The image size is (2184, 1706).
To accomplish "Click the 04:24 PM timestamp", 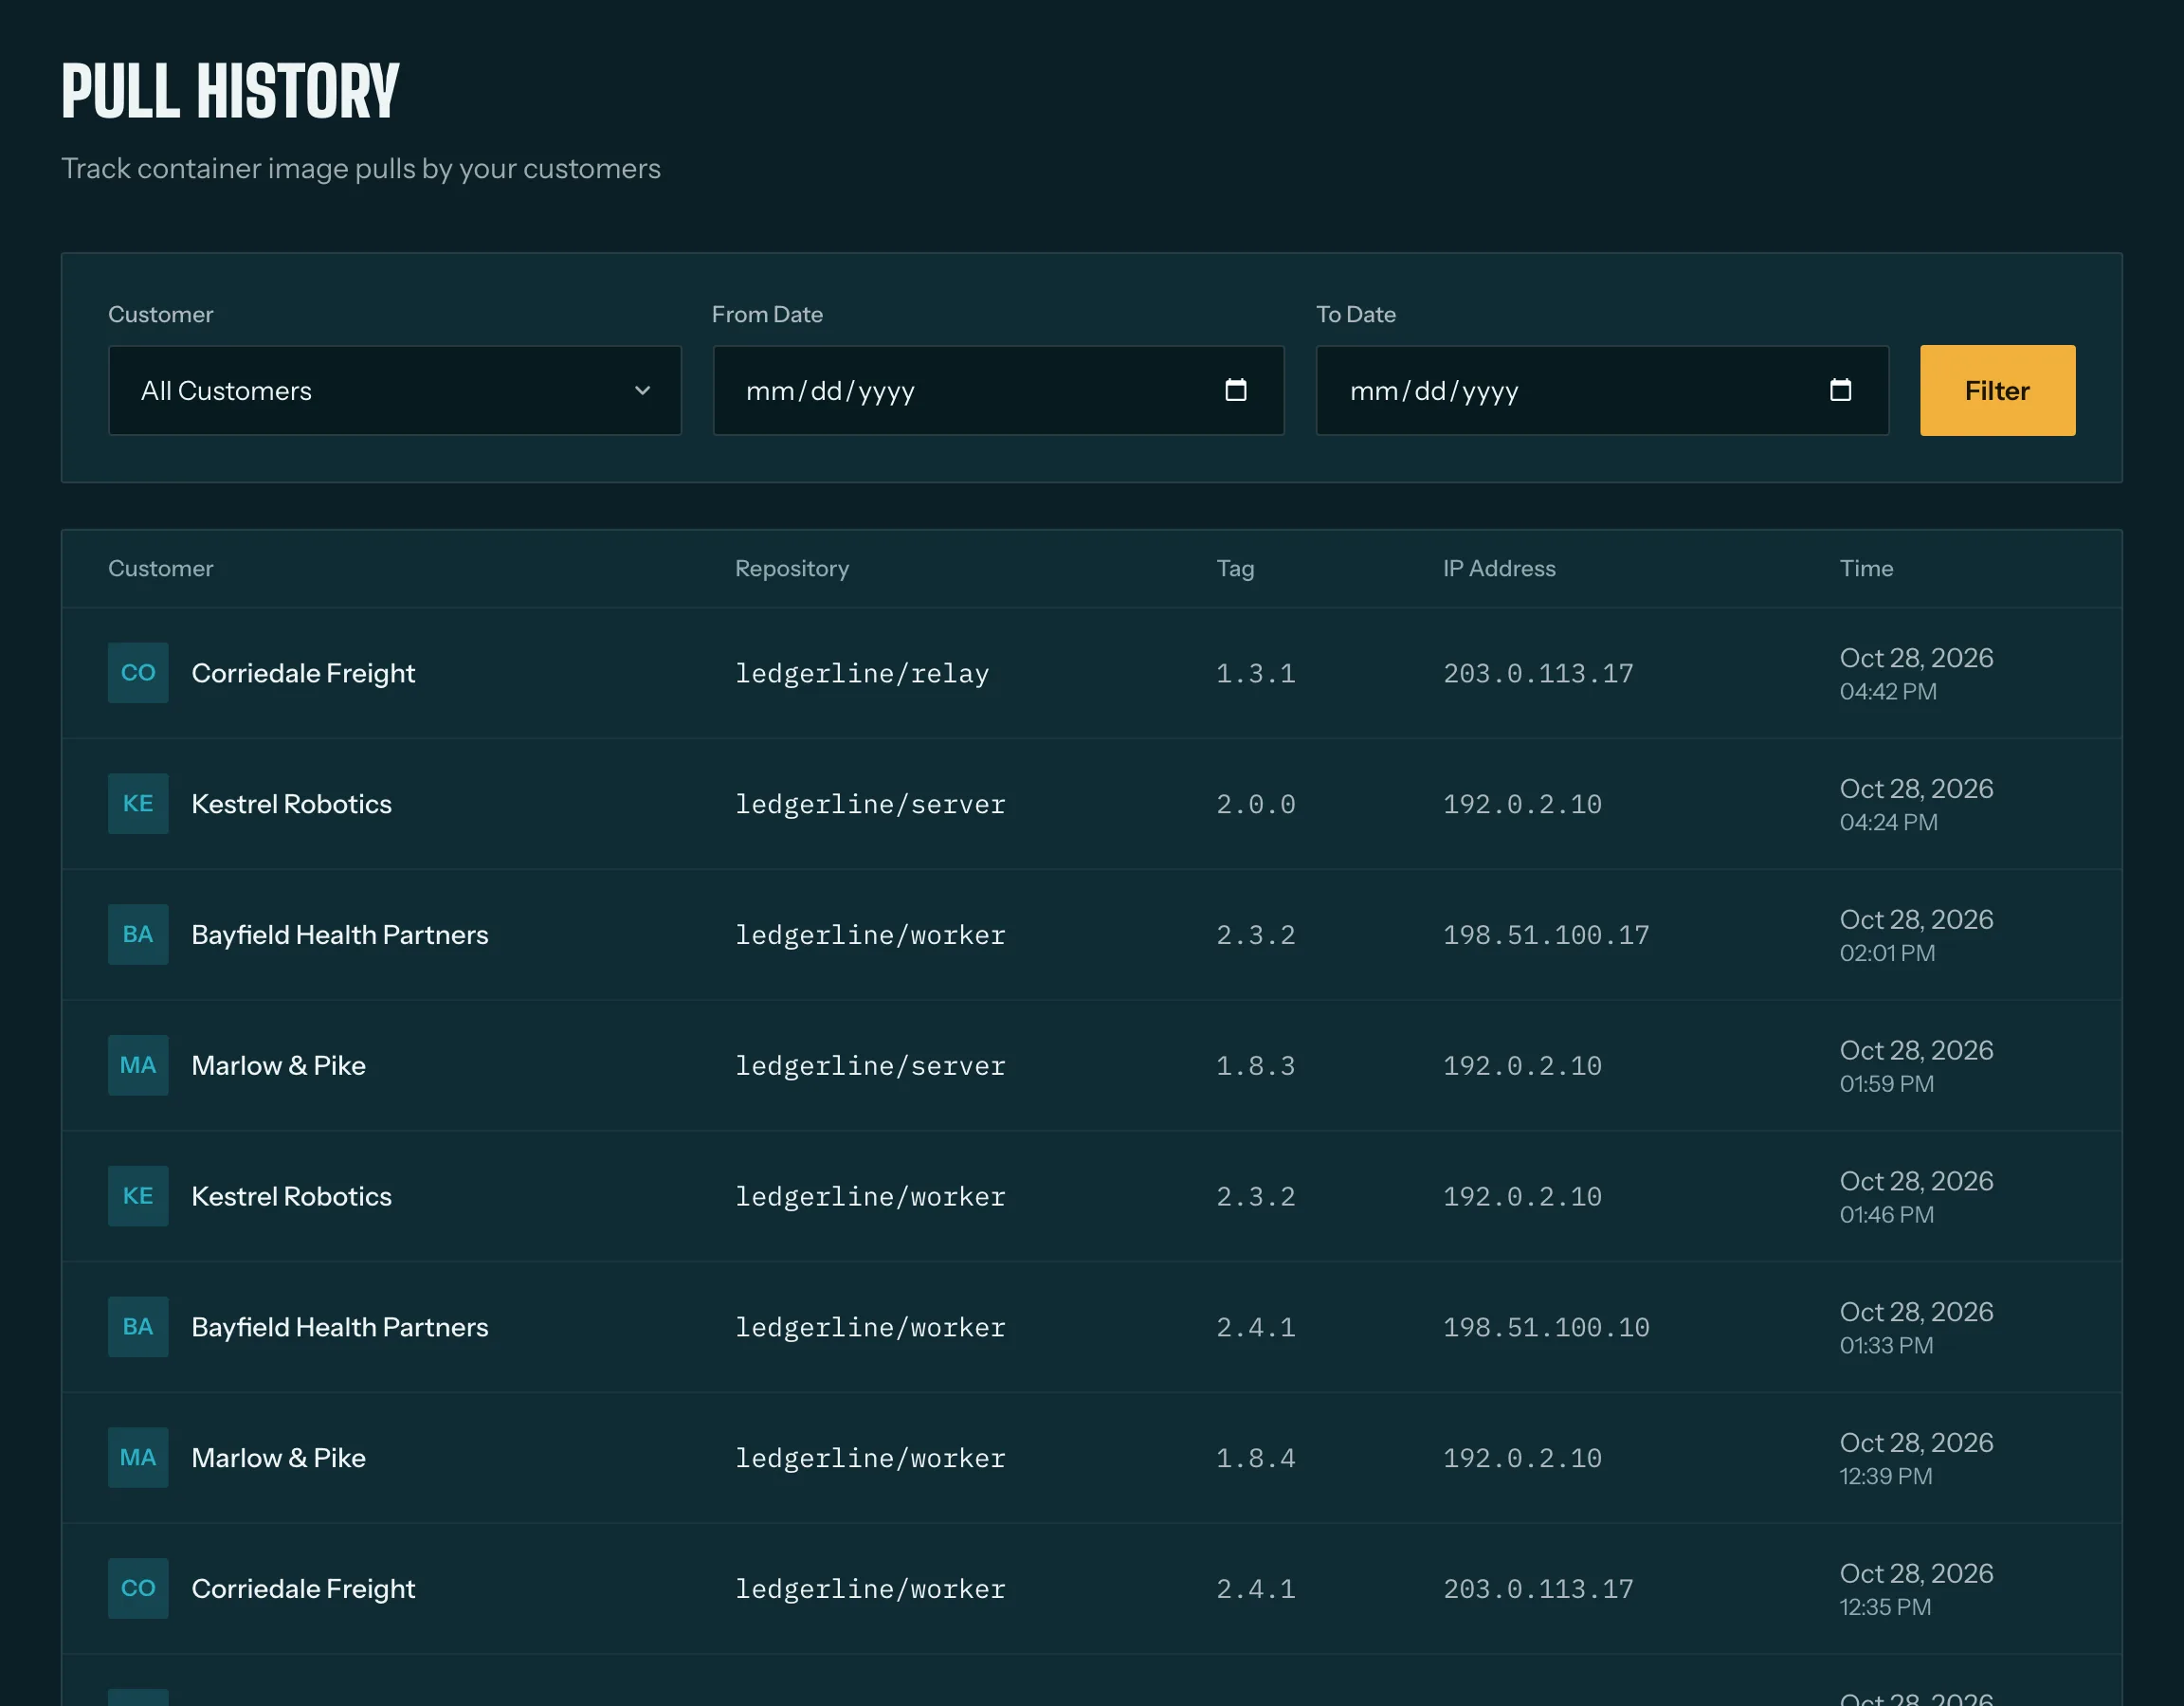I will tap(1888, 822).
